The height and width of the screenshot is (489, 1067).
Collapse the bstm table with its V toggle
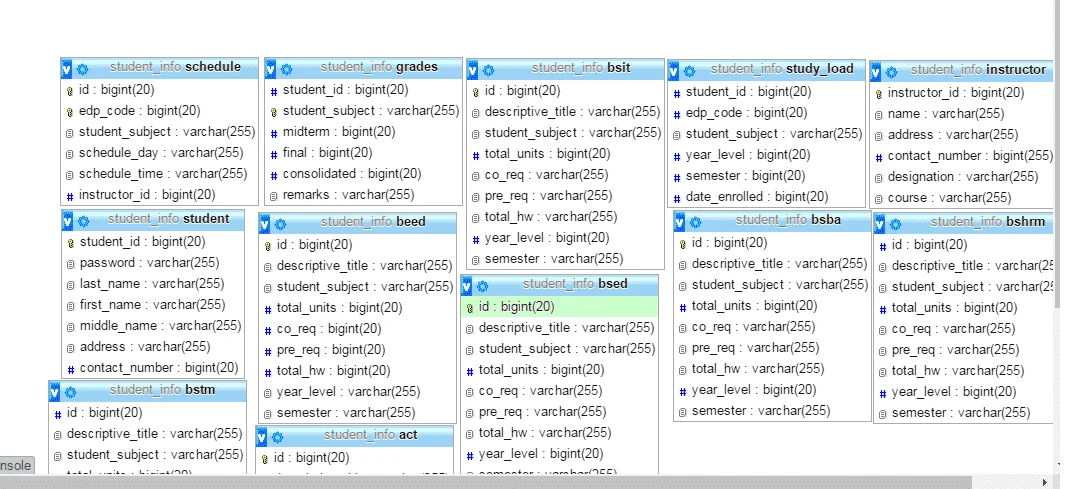point(54,392)
